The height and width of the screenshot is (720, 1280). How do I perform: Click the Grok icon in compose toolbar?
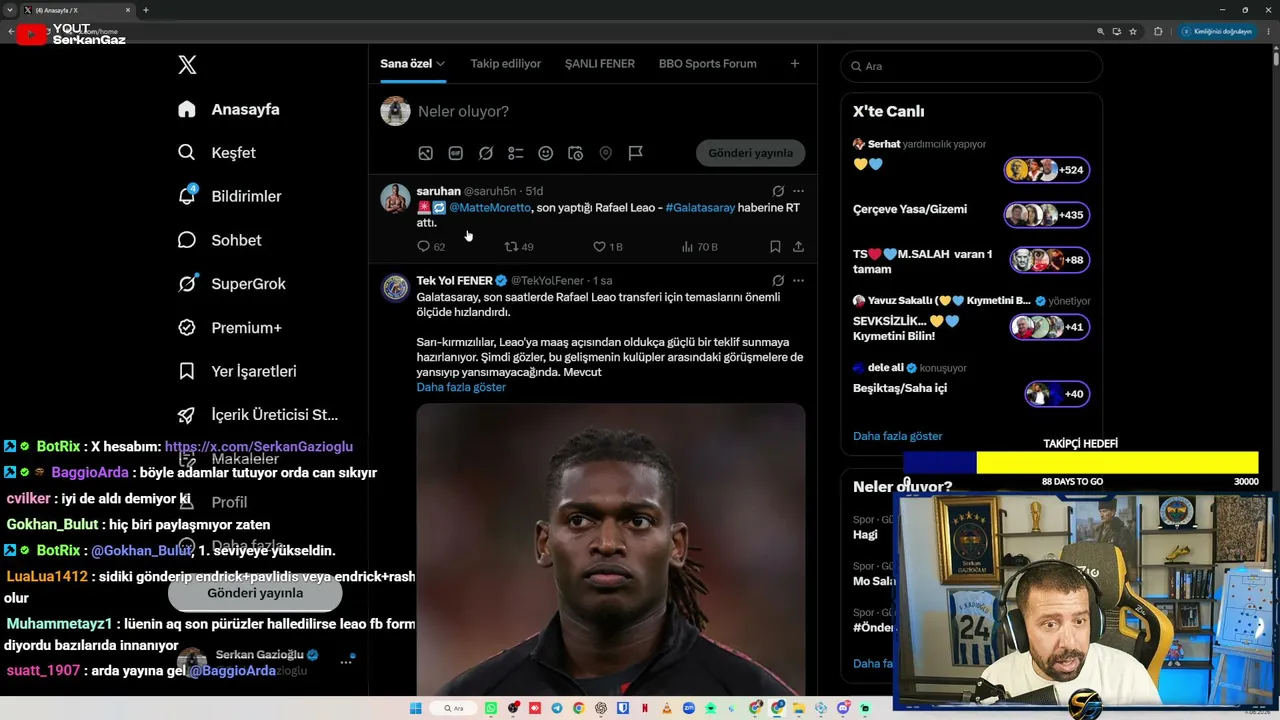[486, 153]
